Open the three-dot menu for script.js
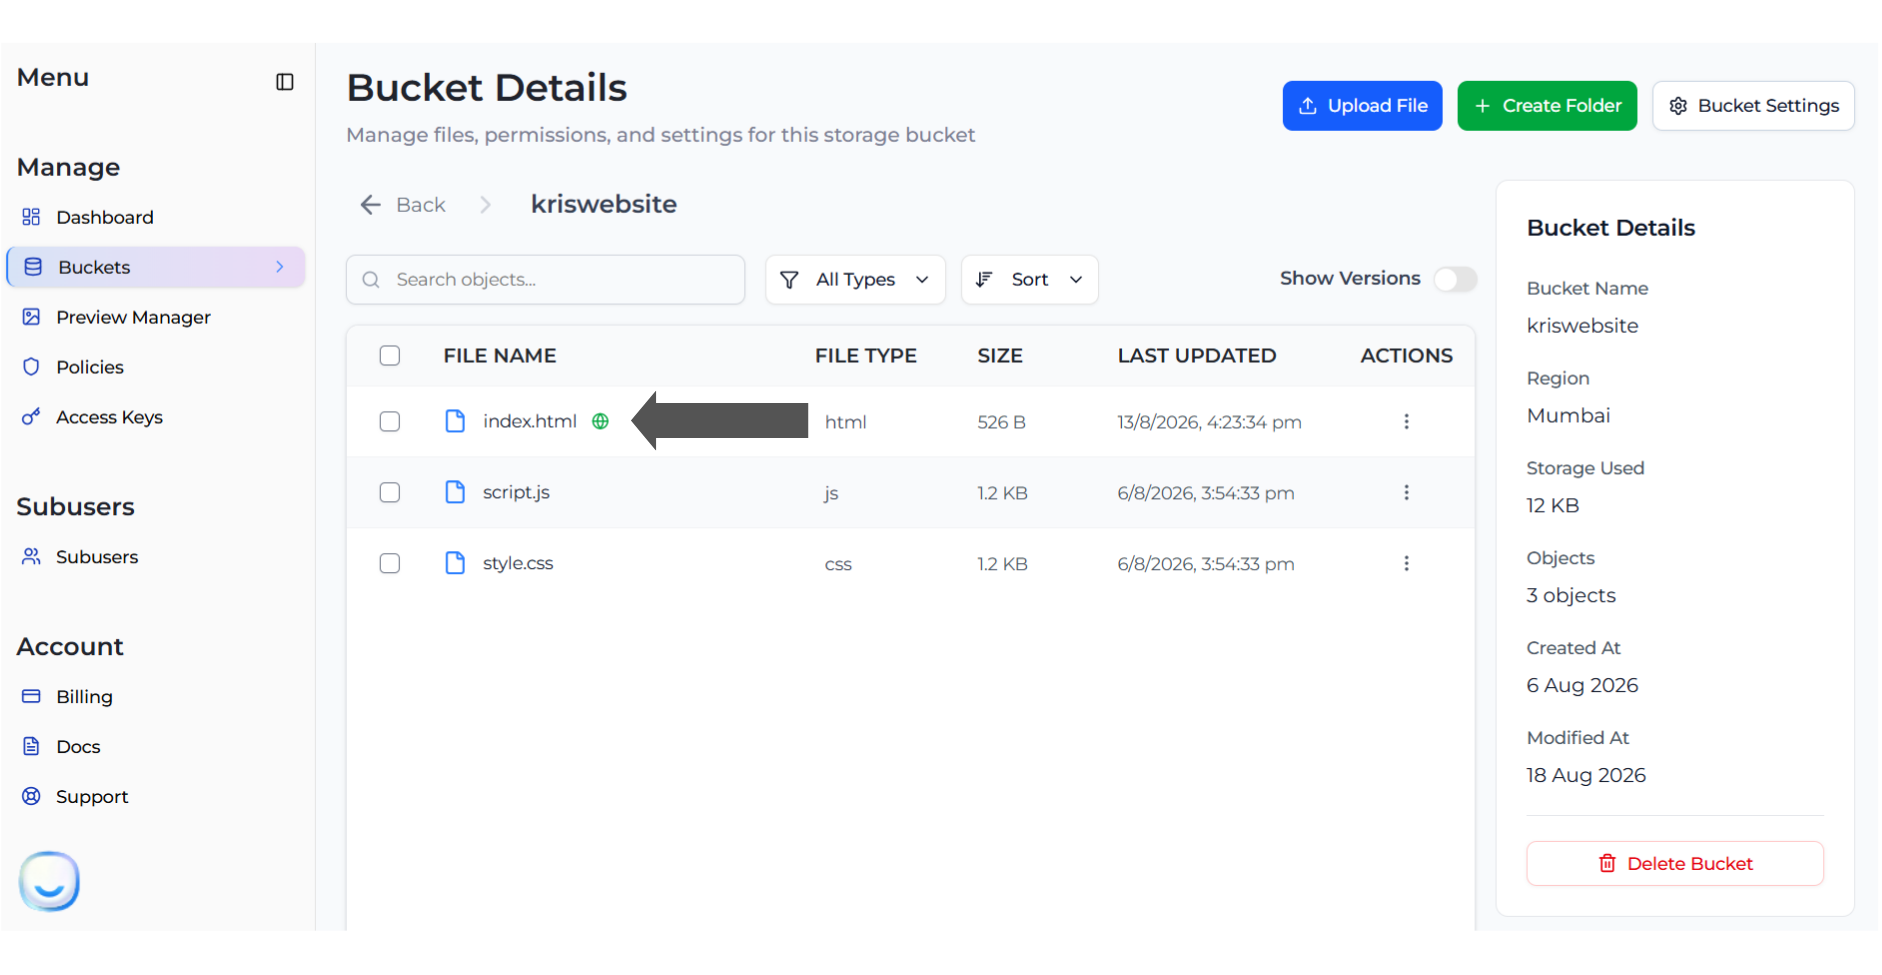This screenshot has height=975, width=1882. click(x=1406, y=492)
